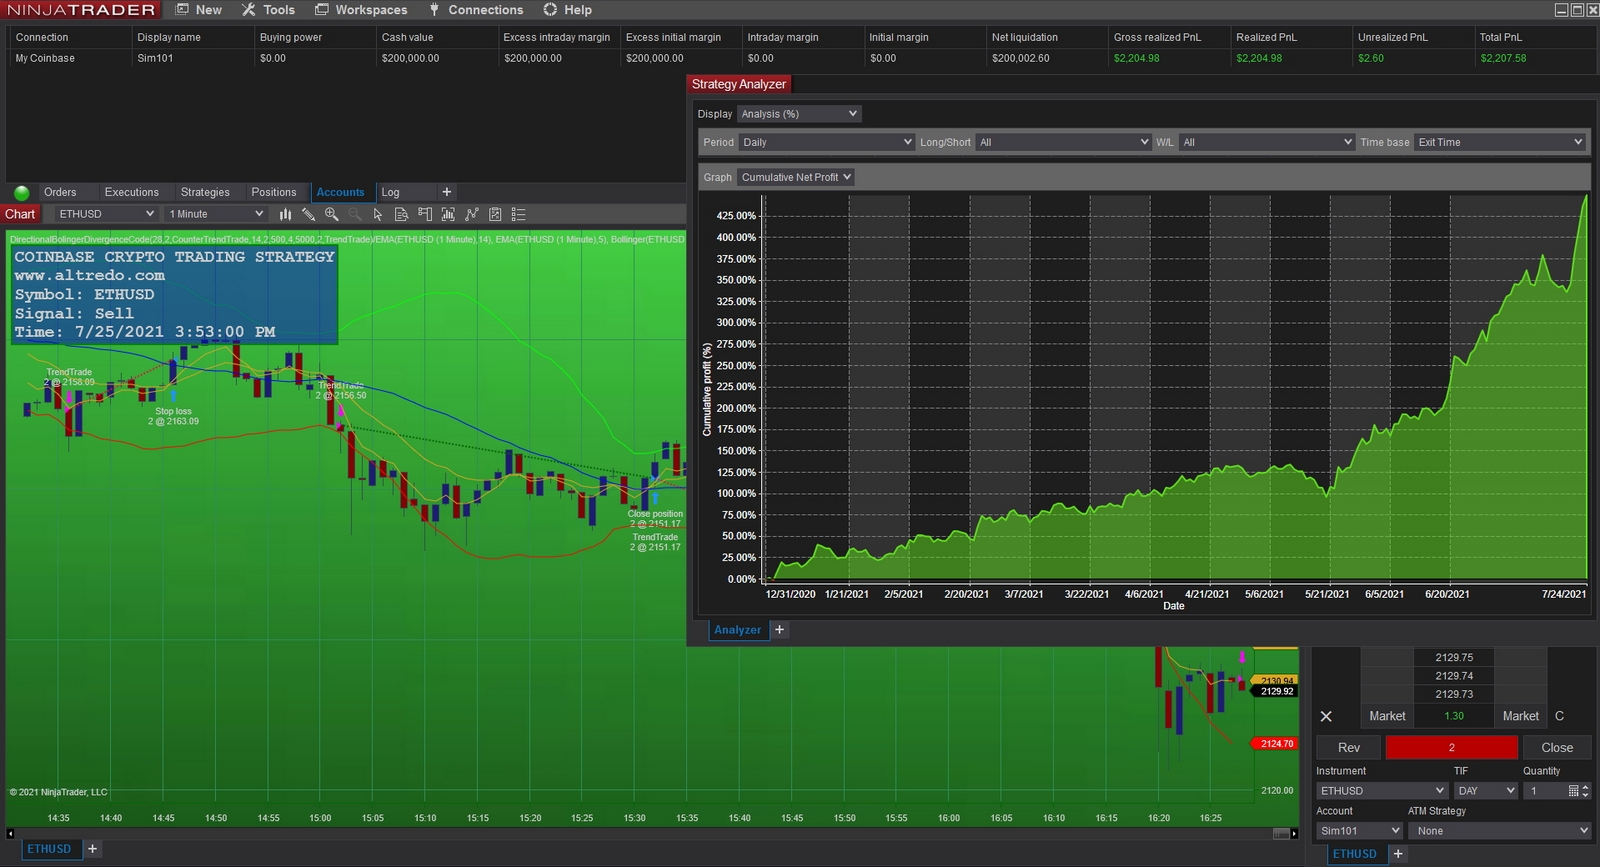Open the Workspaces menu
Viewport: 1600px width, 867px height.
(361, 10)
